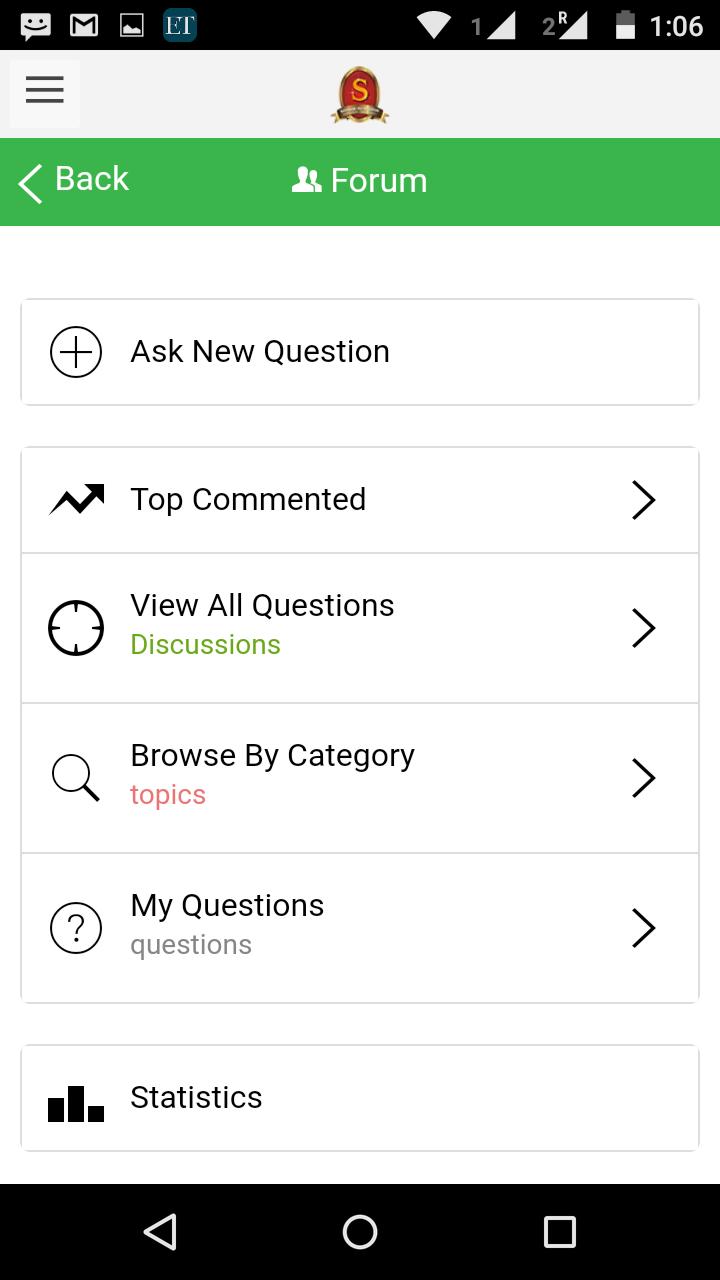
Task: Open the My Questions entry
Action: 227,906
